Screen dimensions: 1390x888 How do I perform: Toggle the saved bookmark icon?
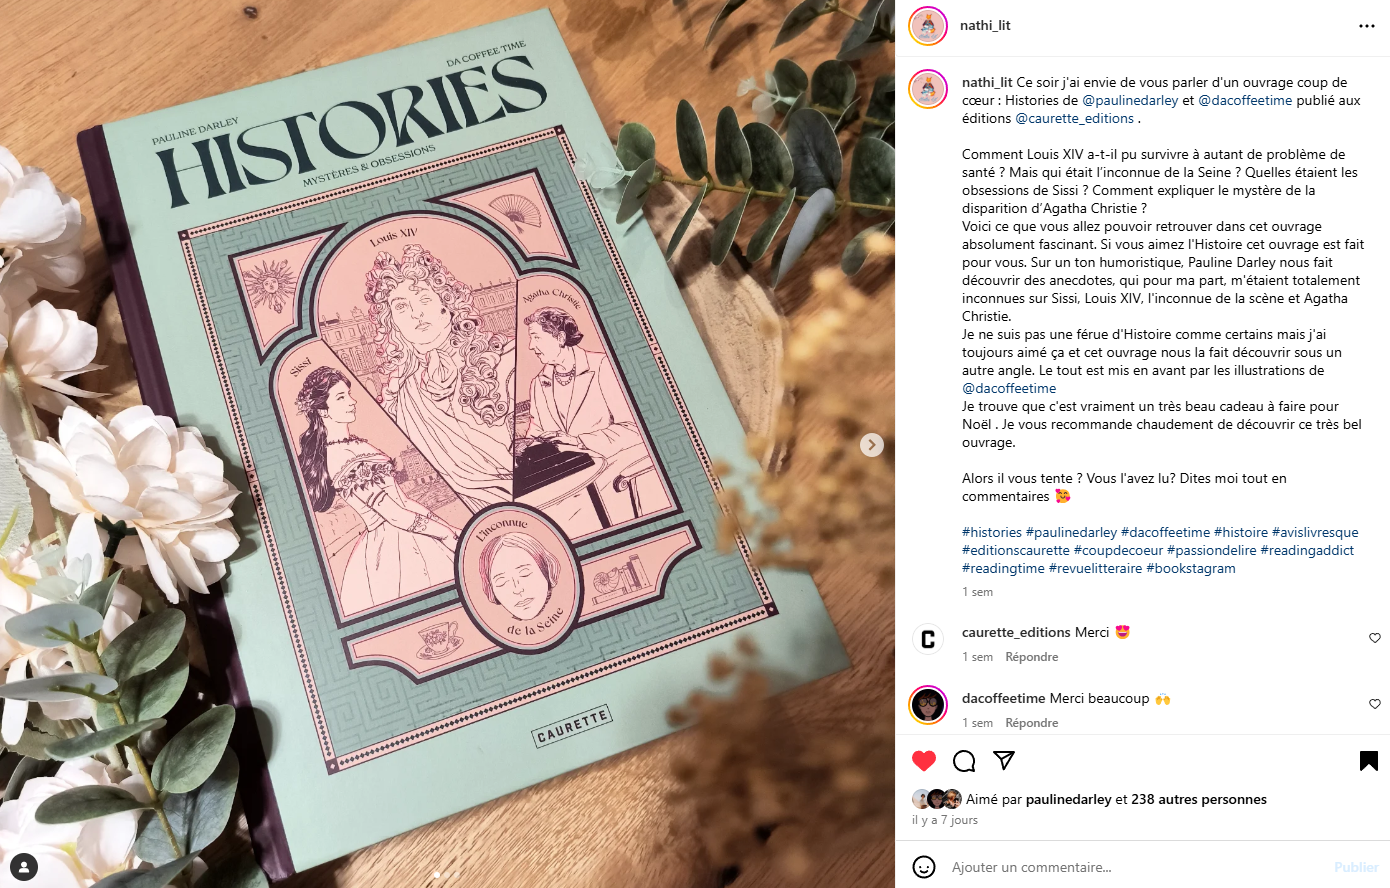[1369, 761]
